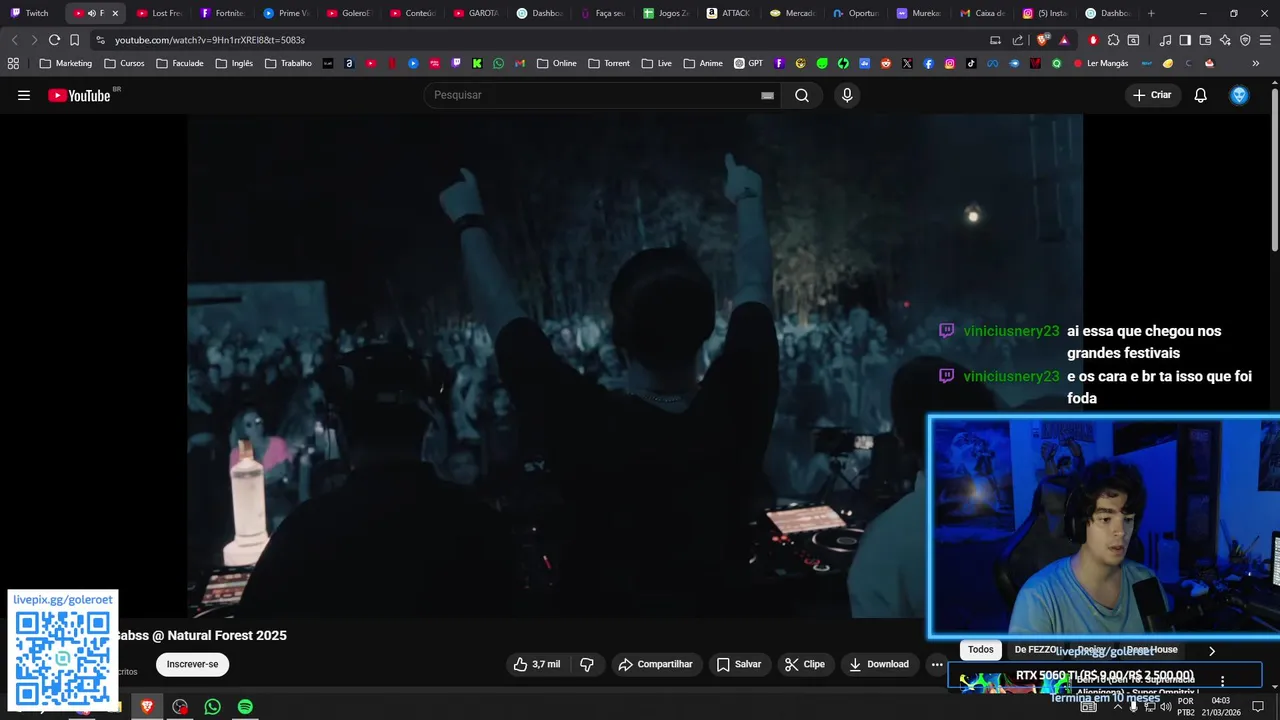Image resolution: width=1280 pixels, height=720 pixels.
Task: Dislike the video with thumbs down
Action: pyautogui.click(x=587, y=664)
